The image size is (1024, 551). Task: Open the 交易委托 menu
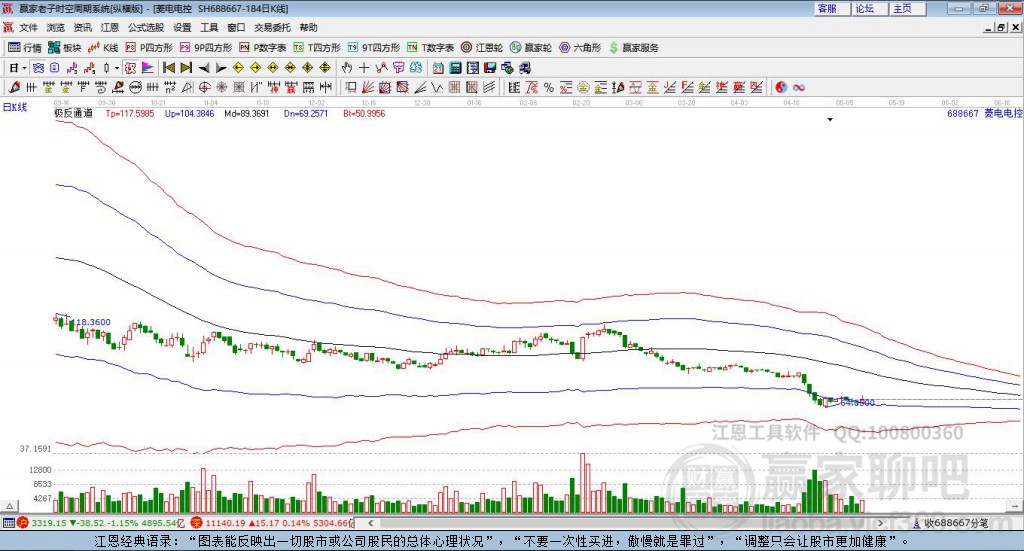pyautogui.click(x=272, y=27)
